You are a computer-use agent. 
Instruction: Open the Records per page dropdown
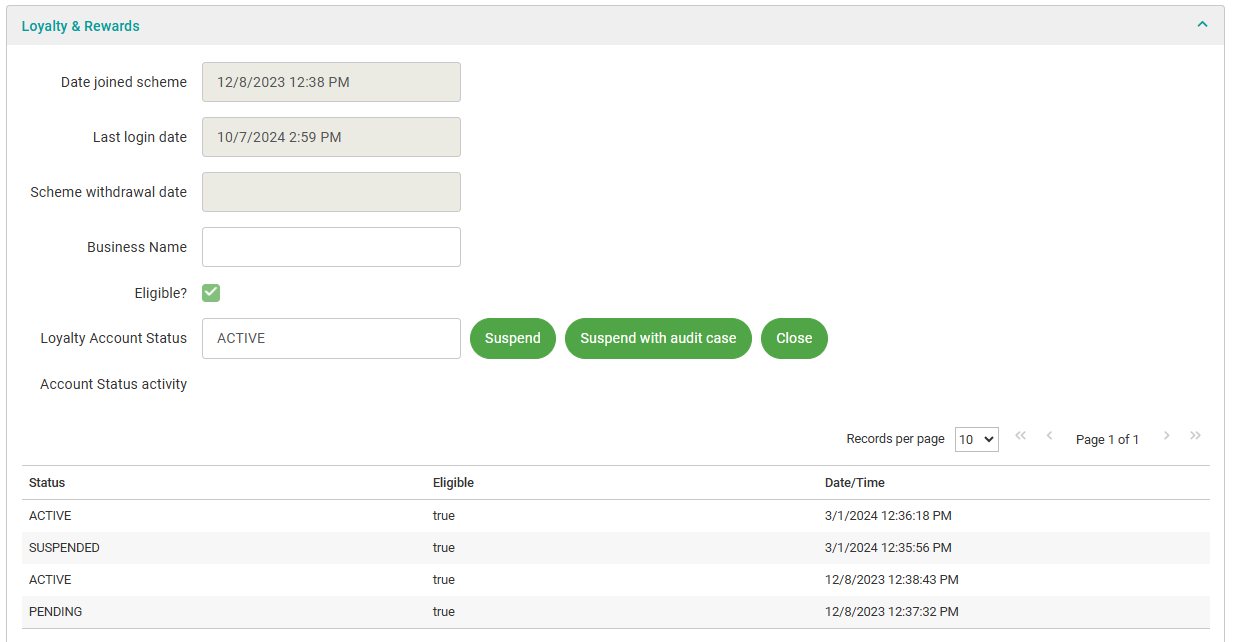pos(976,439)
